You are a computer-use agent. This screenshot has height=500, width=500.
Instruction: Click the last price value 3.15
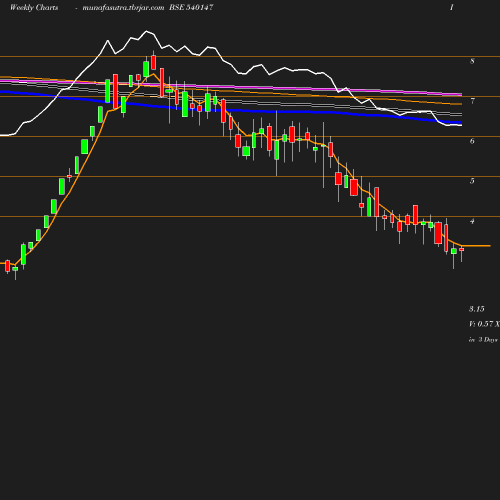[477, 309]
